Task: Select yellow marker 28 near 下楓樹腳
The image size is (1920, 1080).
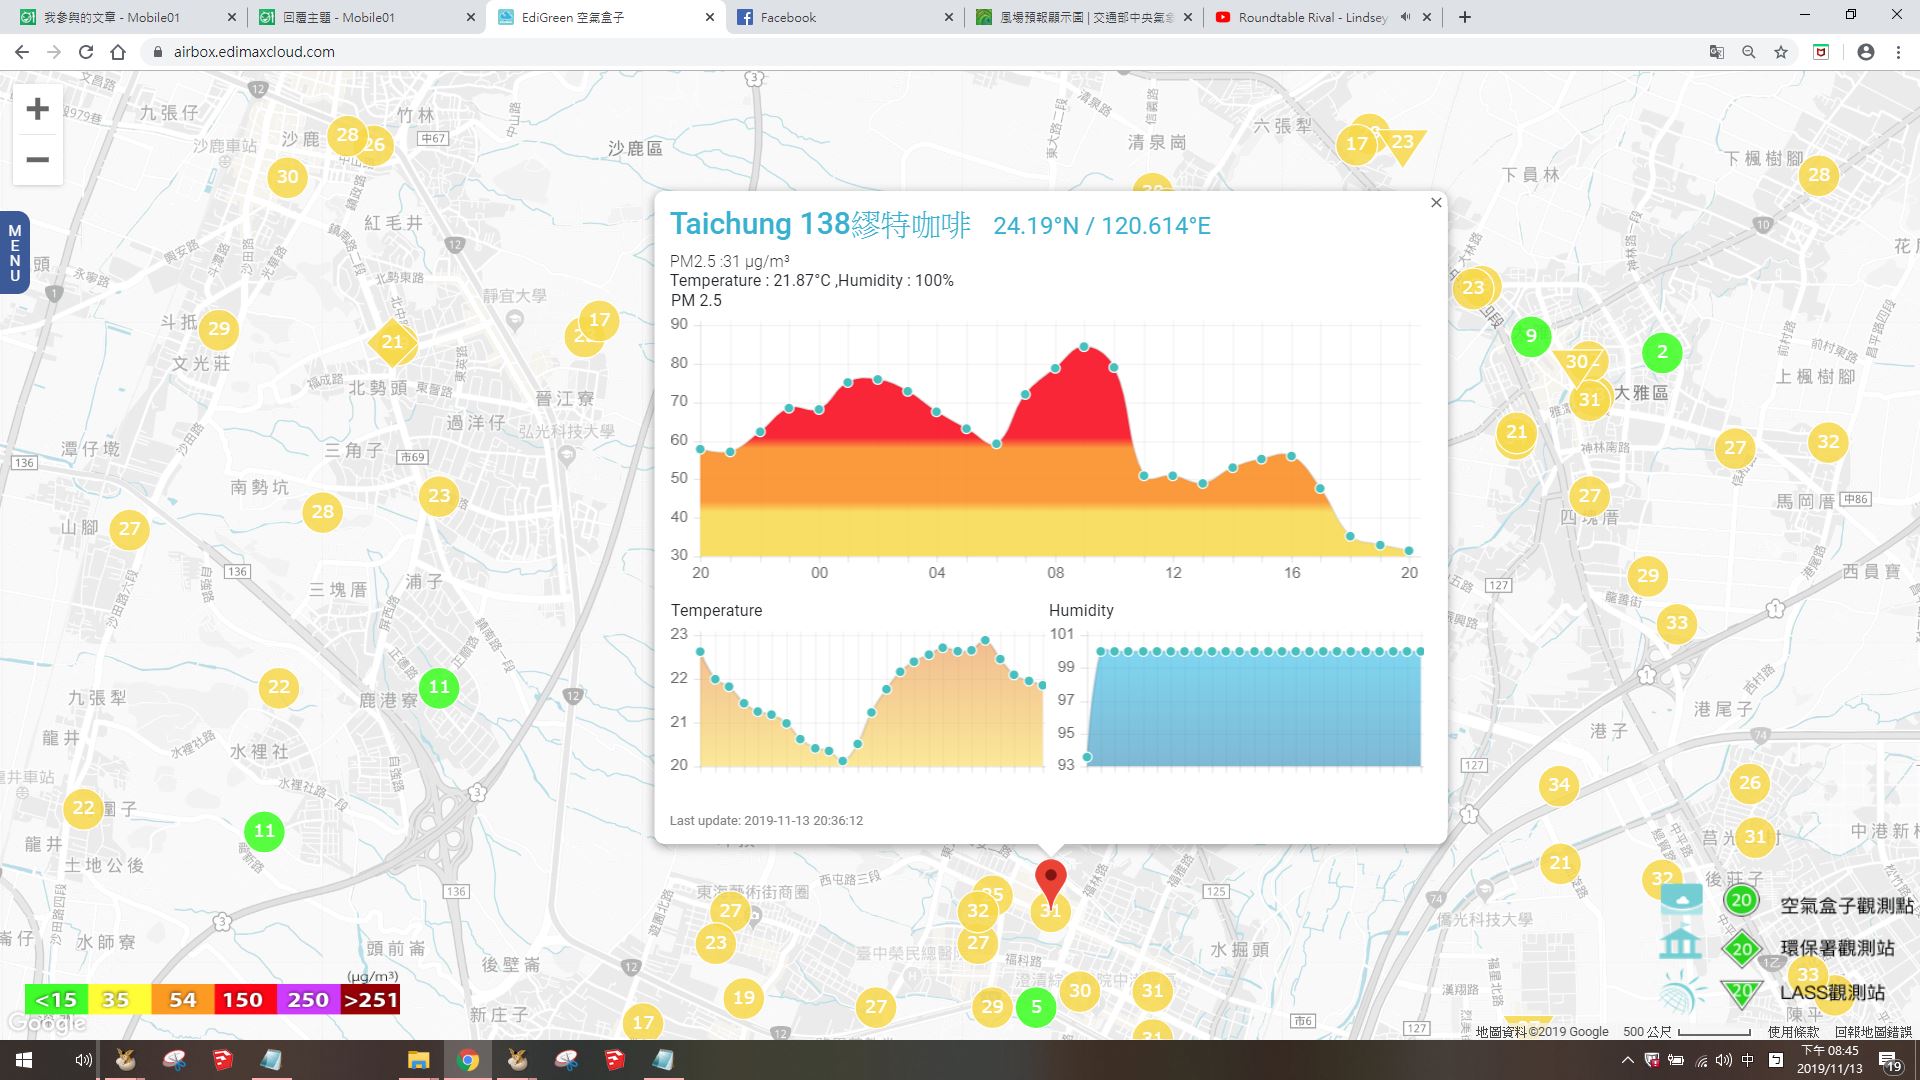Action: pyautogui.click(x=1819, y=175)
